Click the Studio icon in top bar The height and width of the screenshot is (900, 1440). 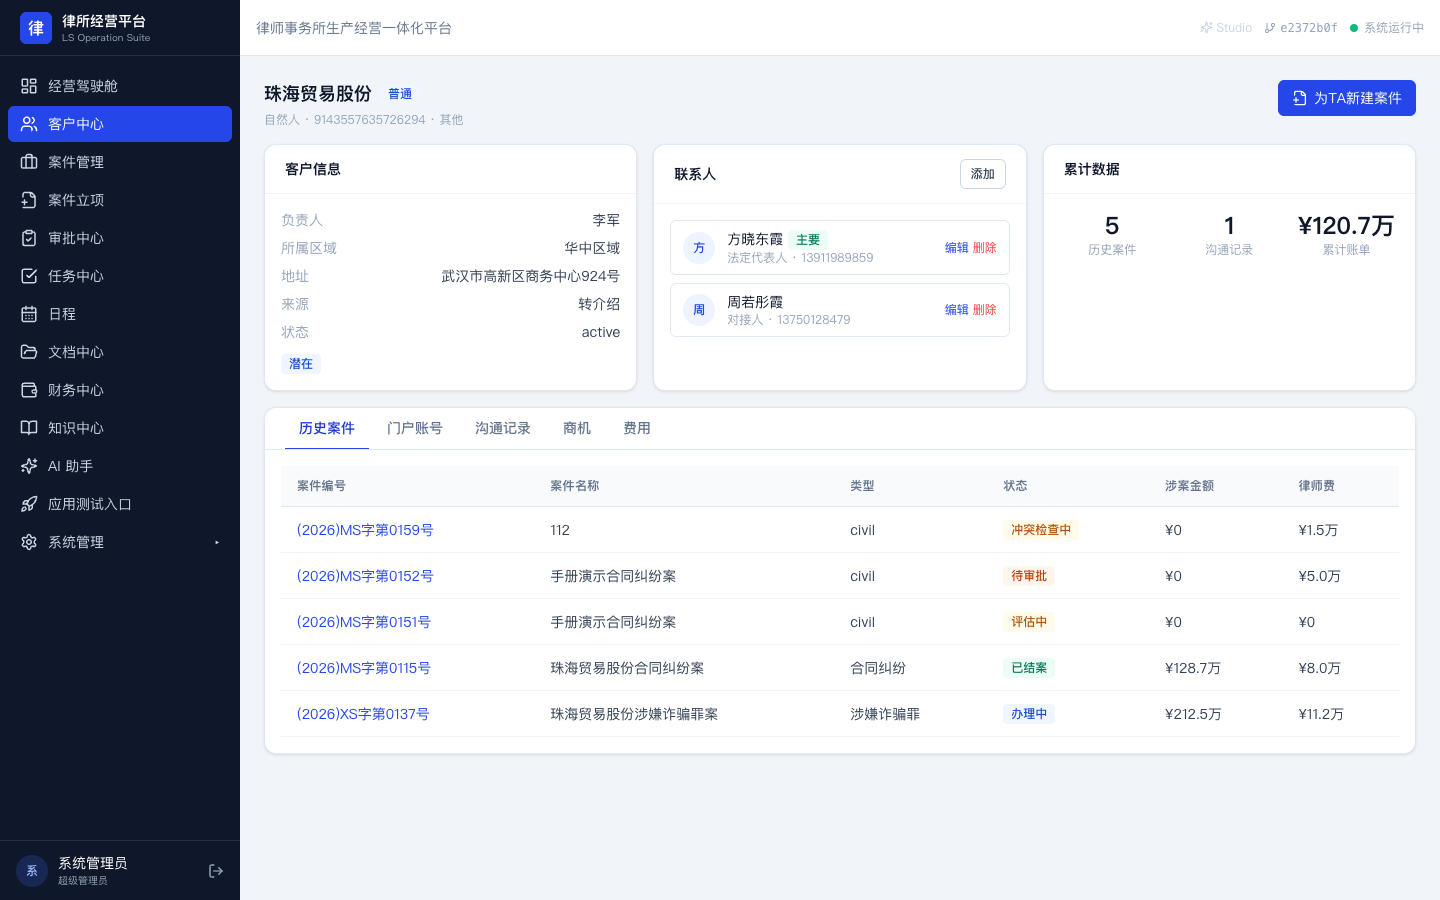click(1206, 28)
